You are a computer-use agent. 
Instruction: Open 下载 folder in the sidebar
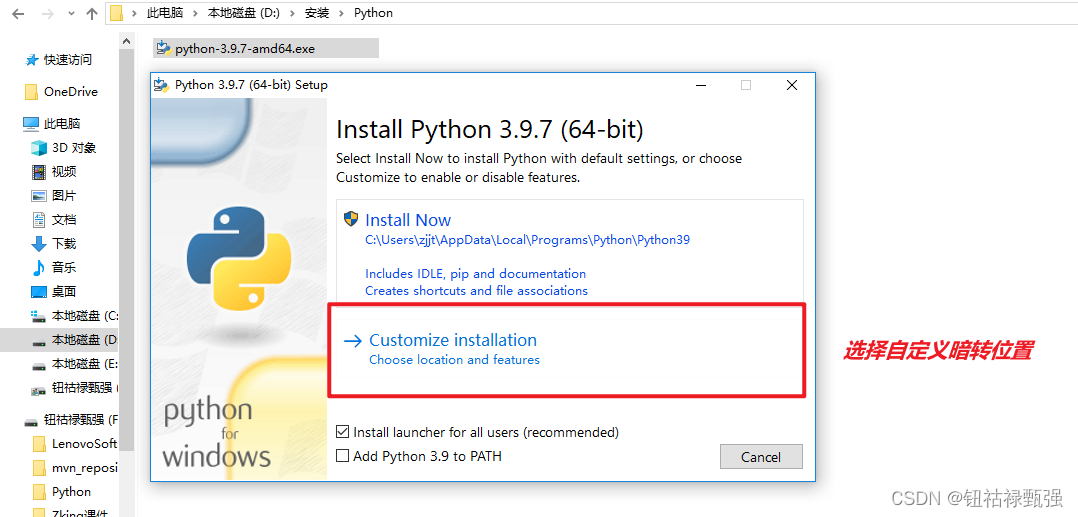(x=64, y=243)
